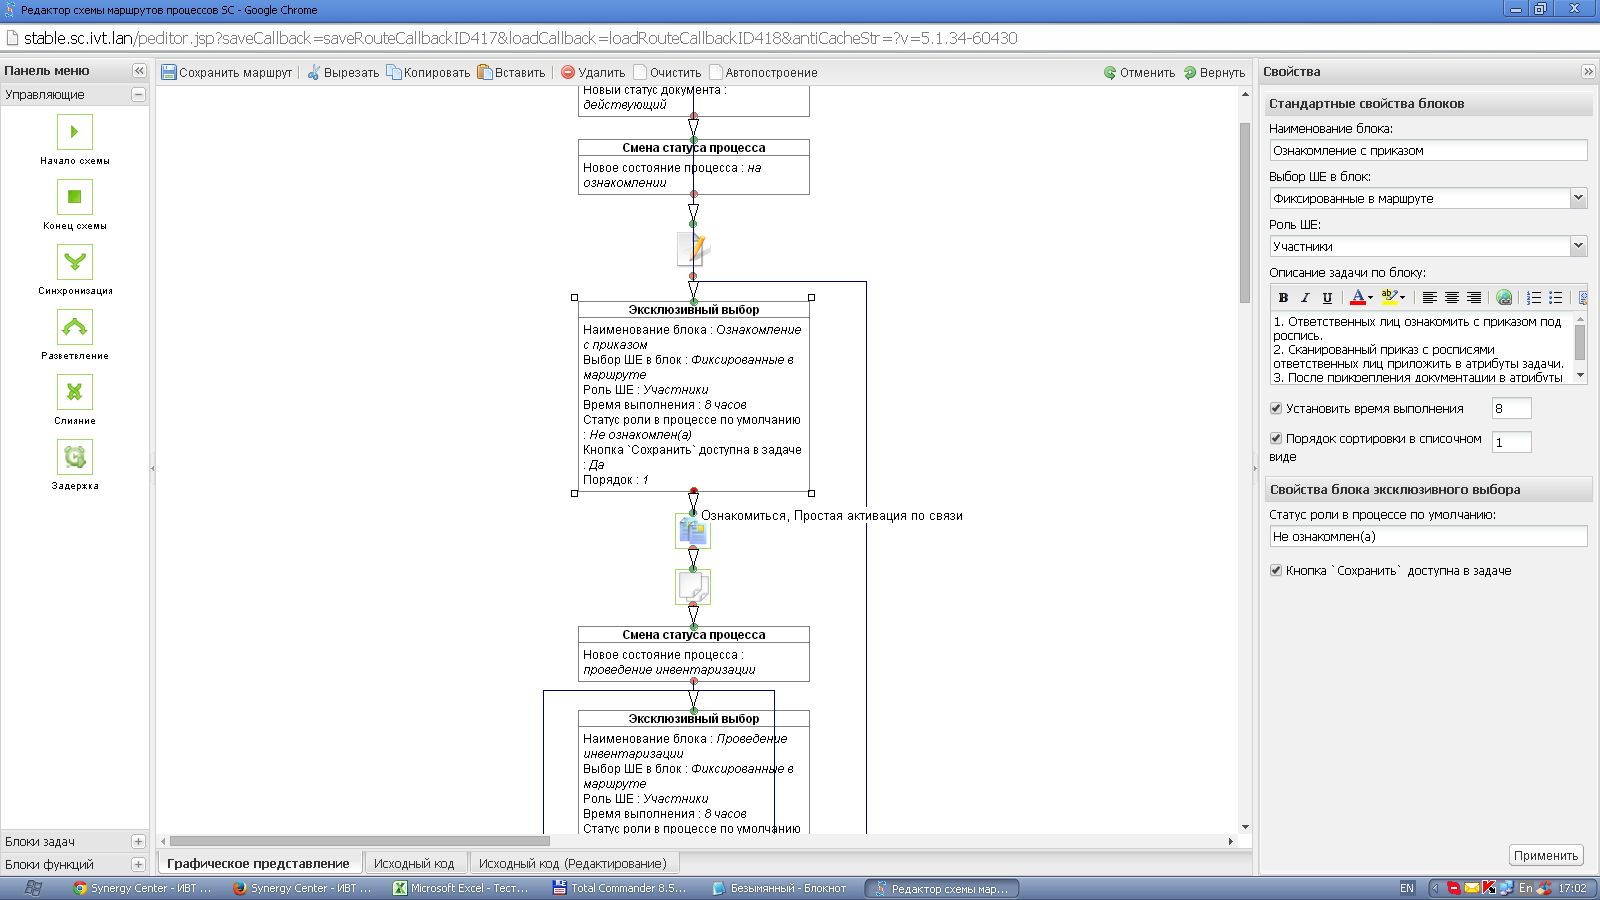
Task: Click the Наименование блока input field
Action: point(1427,151)
